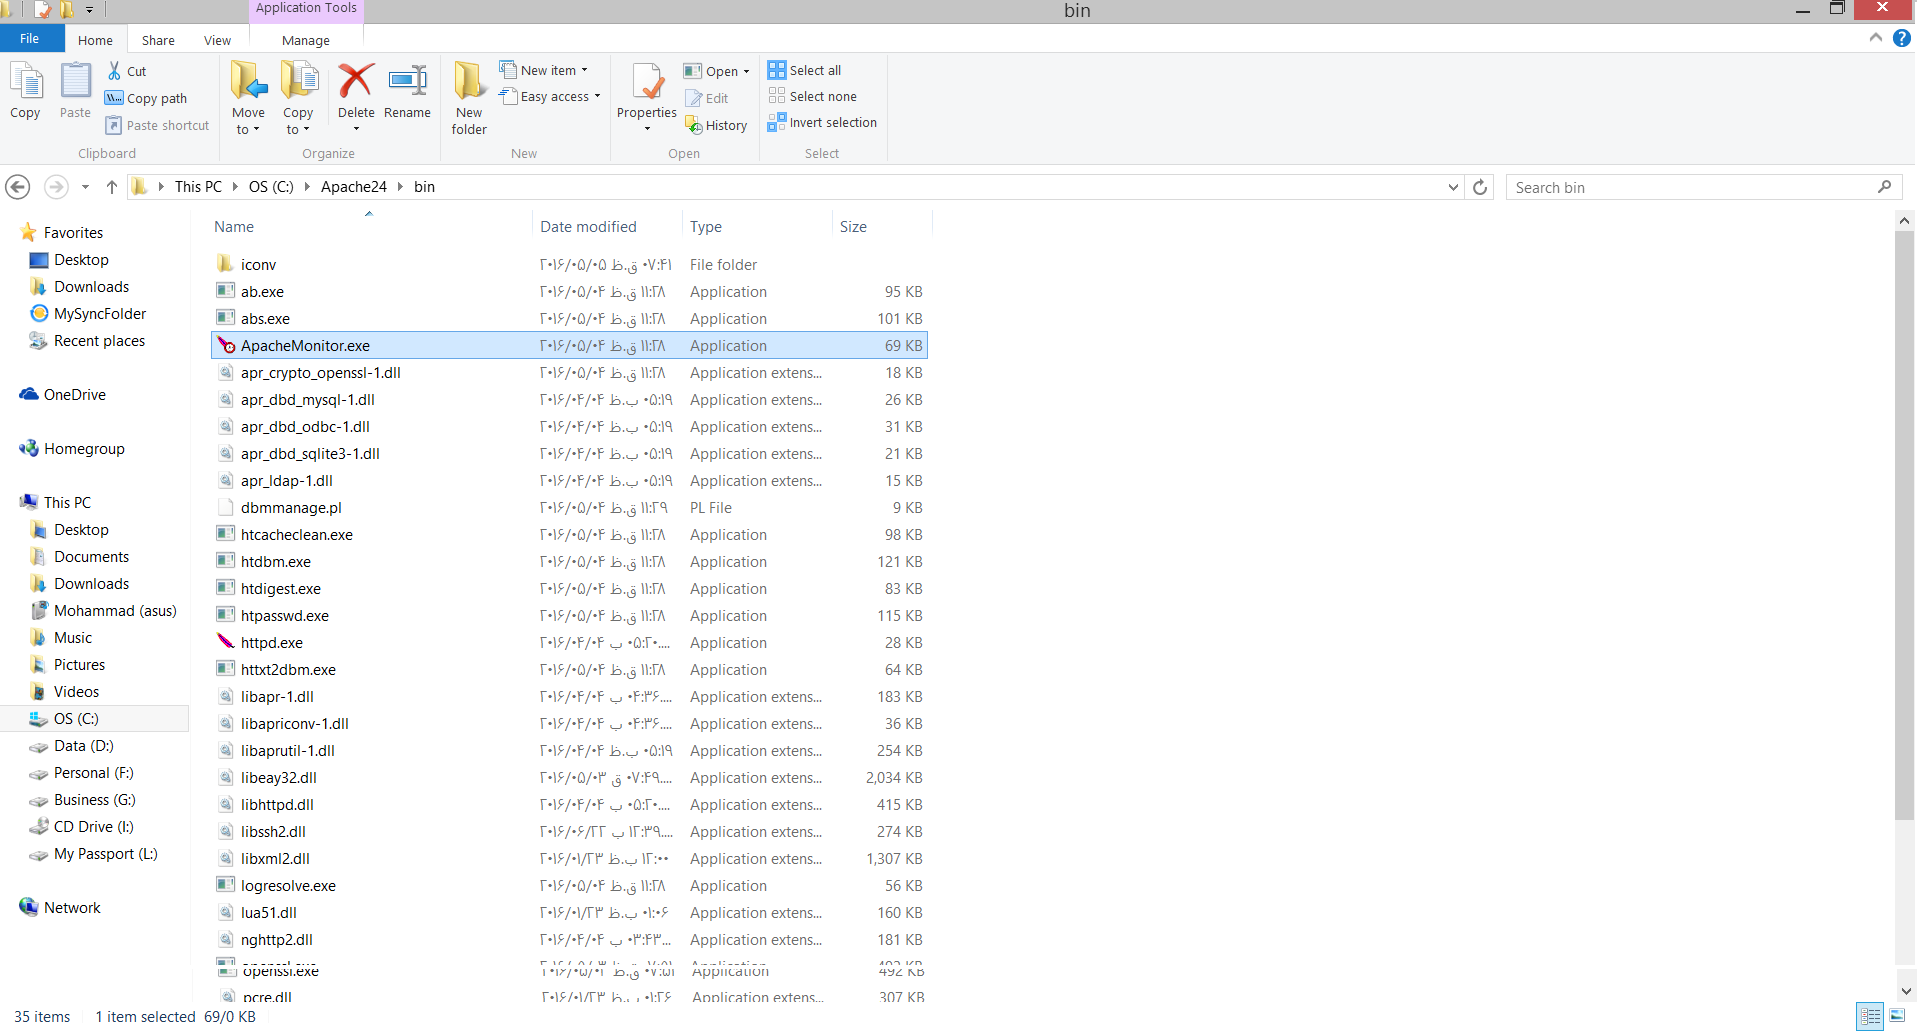Open Properties of selected item
1917x1031 pixels.
(647, 96)
